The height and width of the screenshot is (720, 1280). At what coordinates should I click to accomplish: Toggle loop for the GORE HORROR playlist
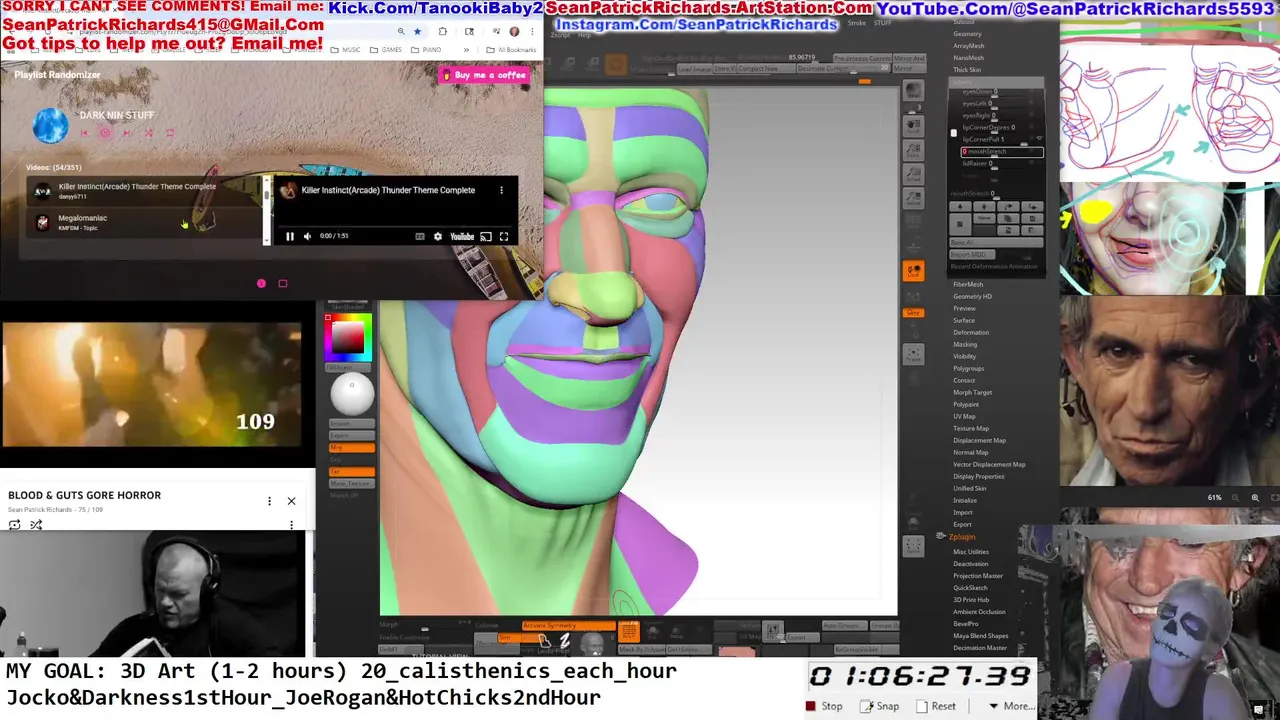[x=15, y=525]
